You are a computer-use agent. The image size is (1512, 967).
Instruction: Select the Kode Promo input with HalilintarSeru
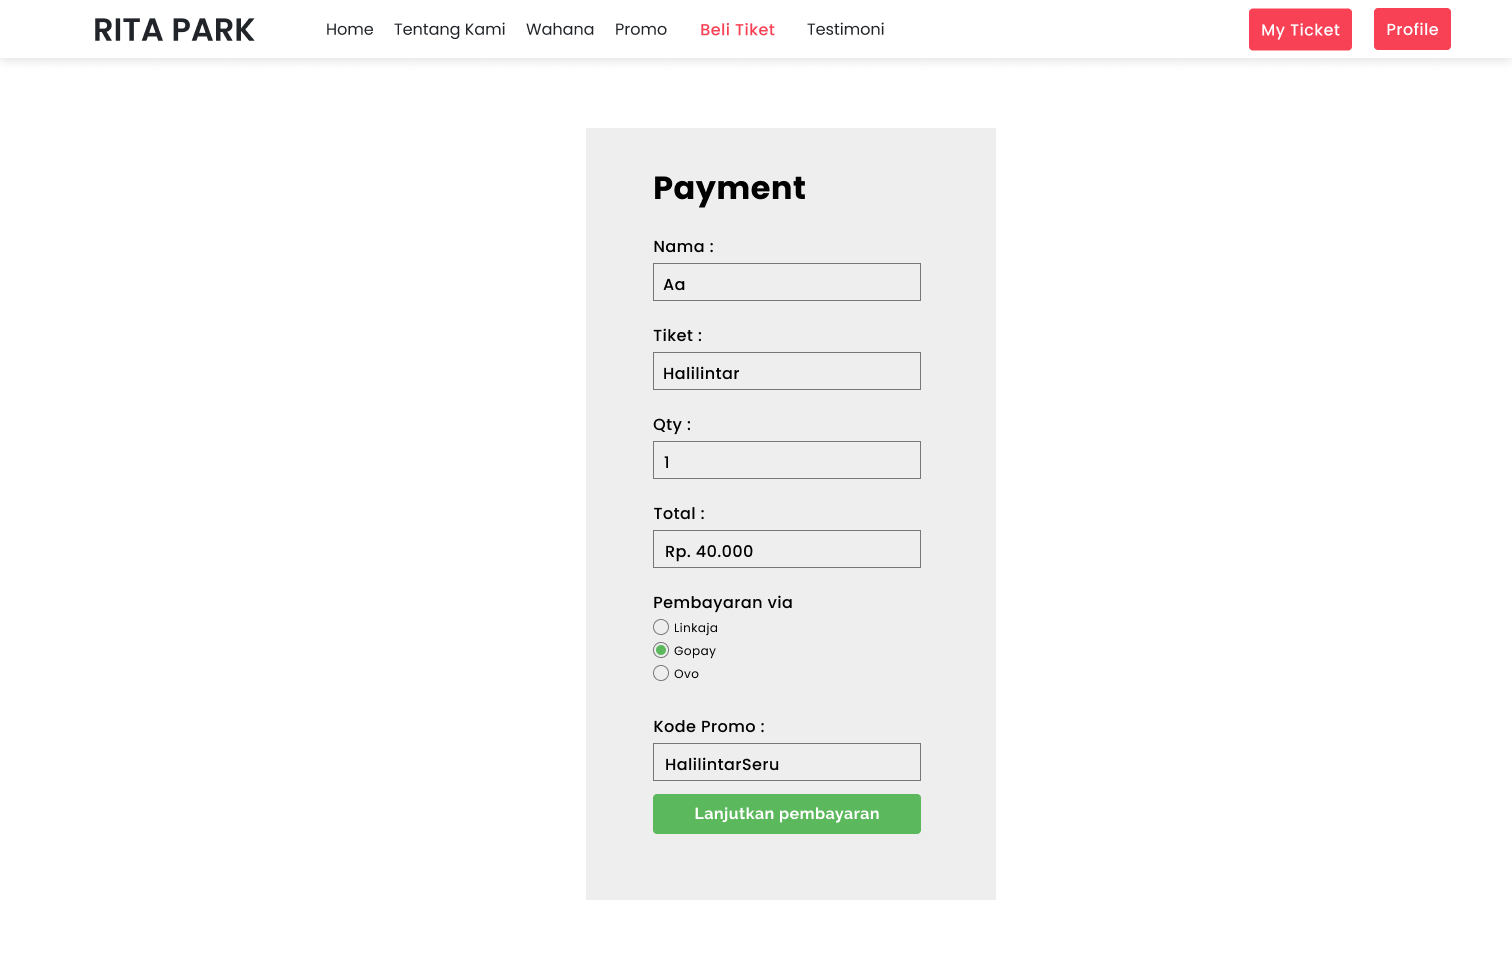[786, 761]
